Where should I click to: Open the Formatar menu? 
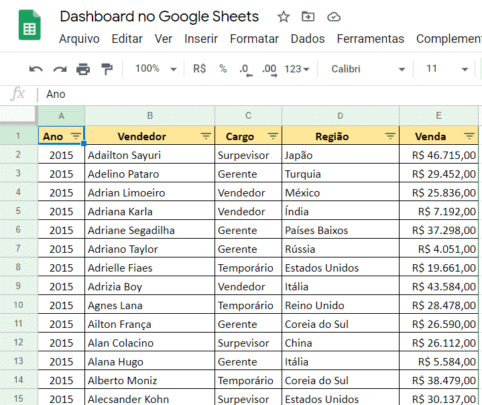point(254,39)
